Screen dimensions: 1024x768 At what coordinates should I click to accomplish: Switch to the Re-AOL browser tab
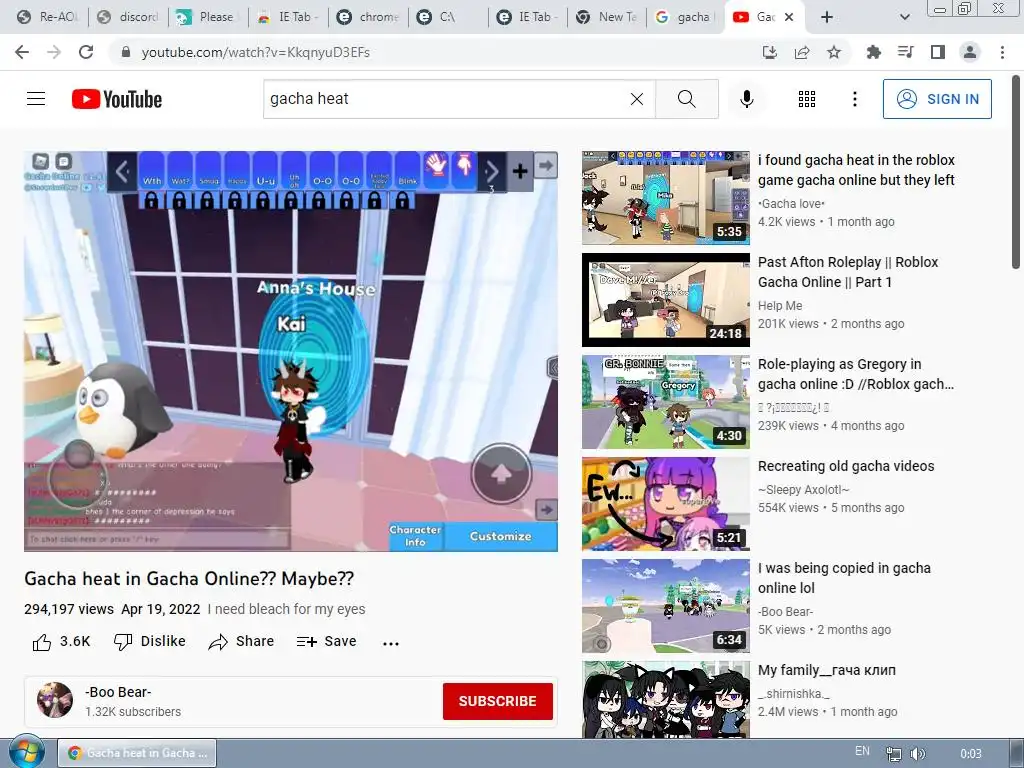tap(47, 17)
